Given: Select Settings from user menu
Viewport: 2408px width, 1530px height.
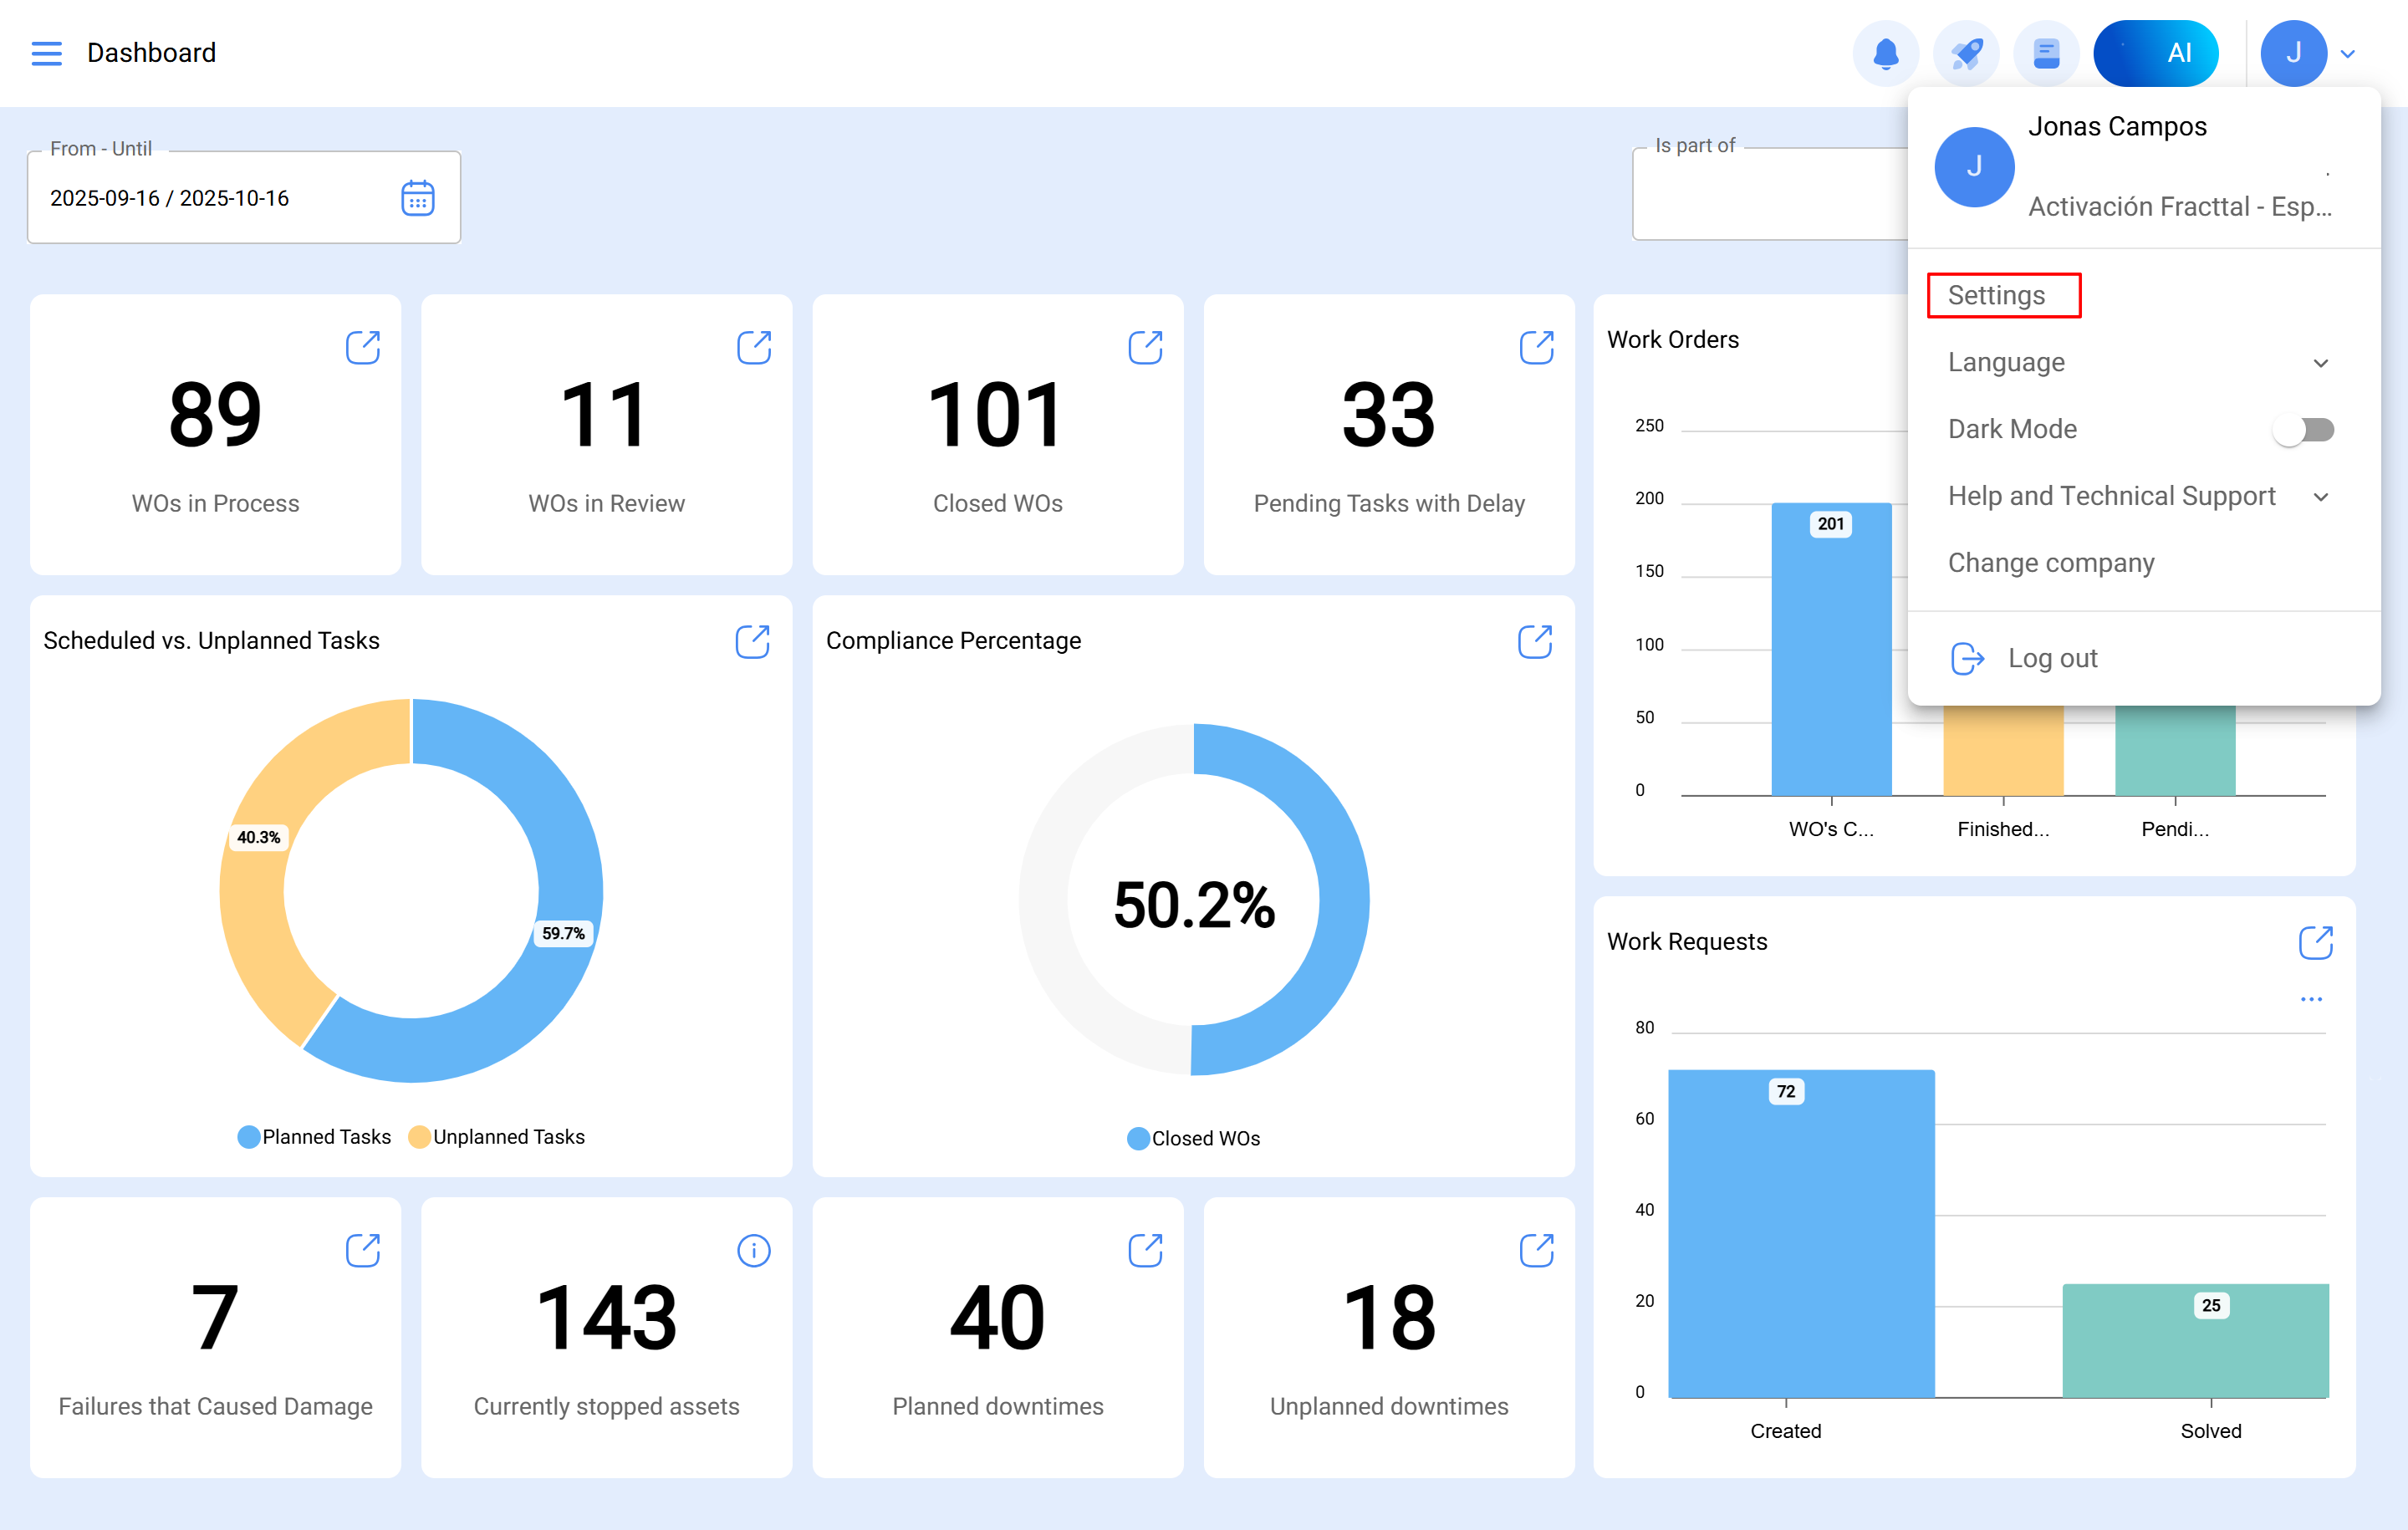Looking at the screenshot, I should [x=1996, y=296].
